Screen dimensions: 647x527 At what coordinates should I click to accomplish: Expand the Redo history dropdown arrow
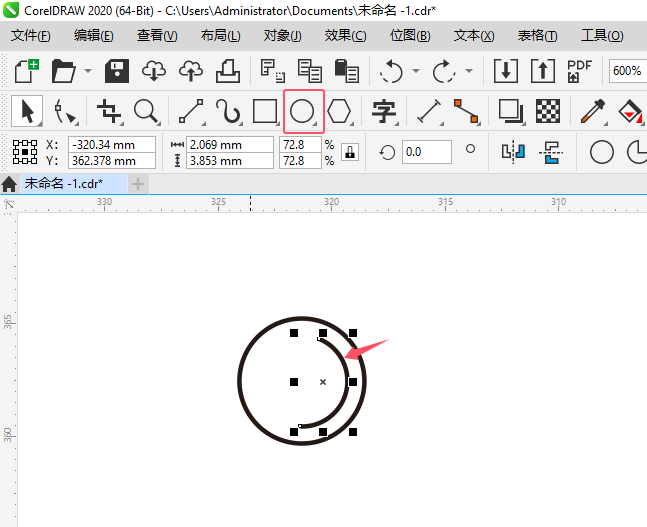(x=468, y=71)
